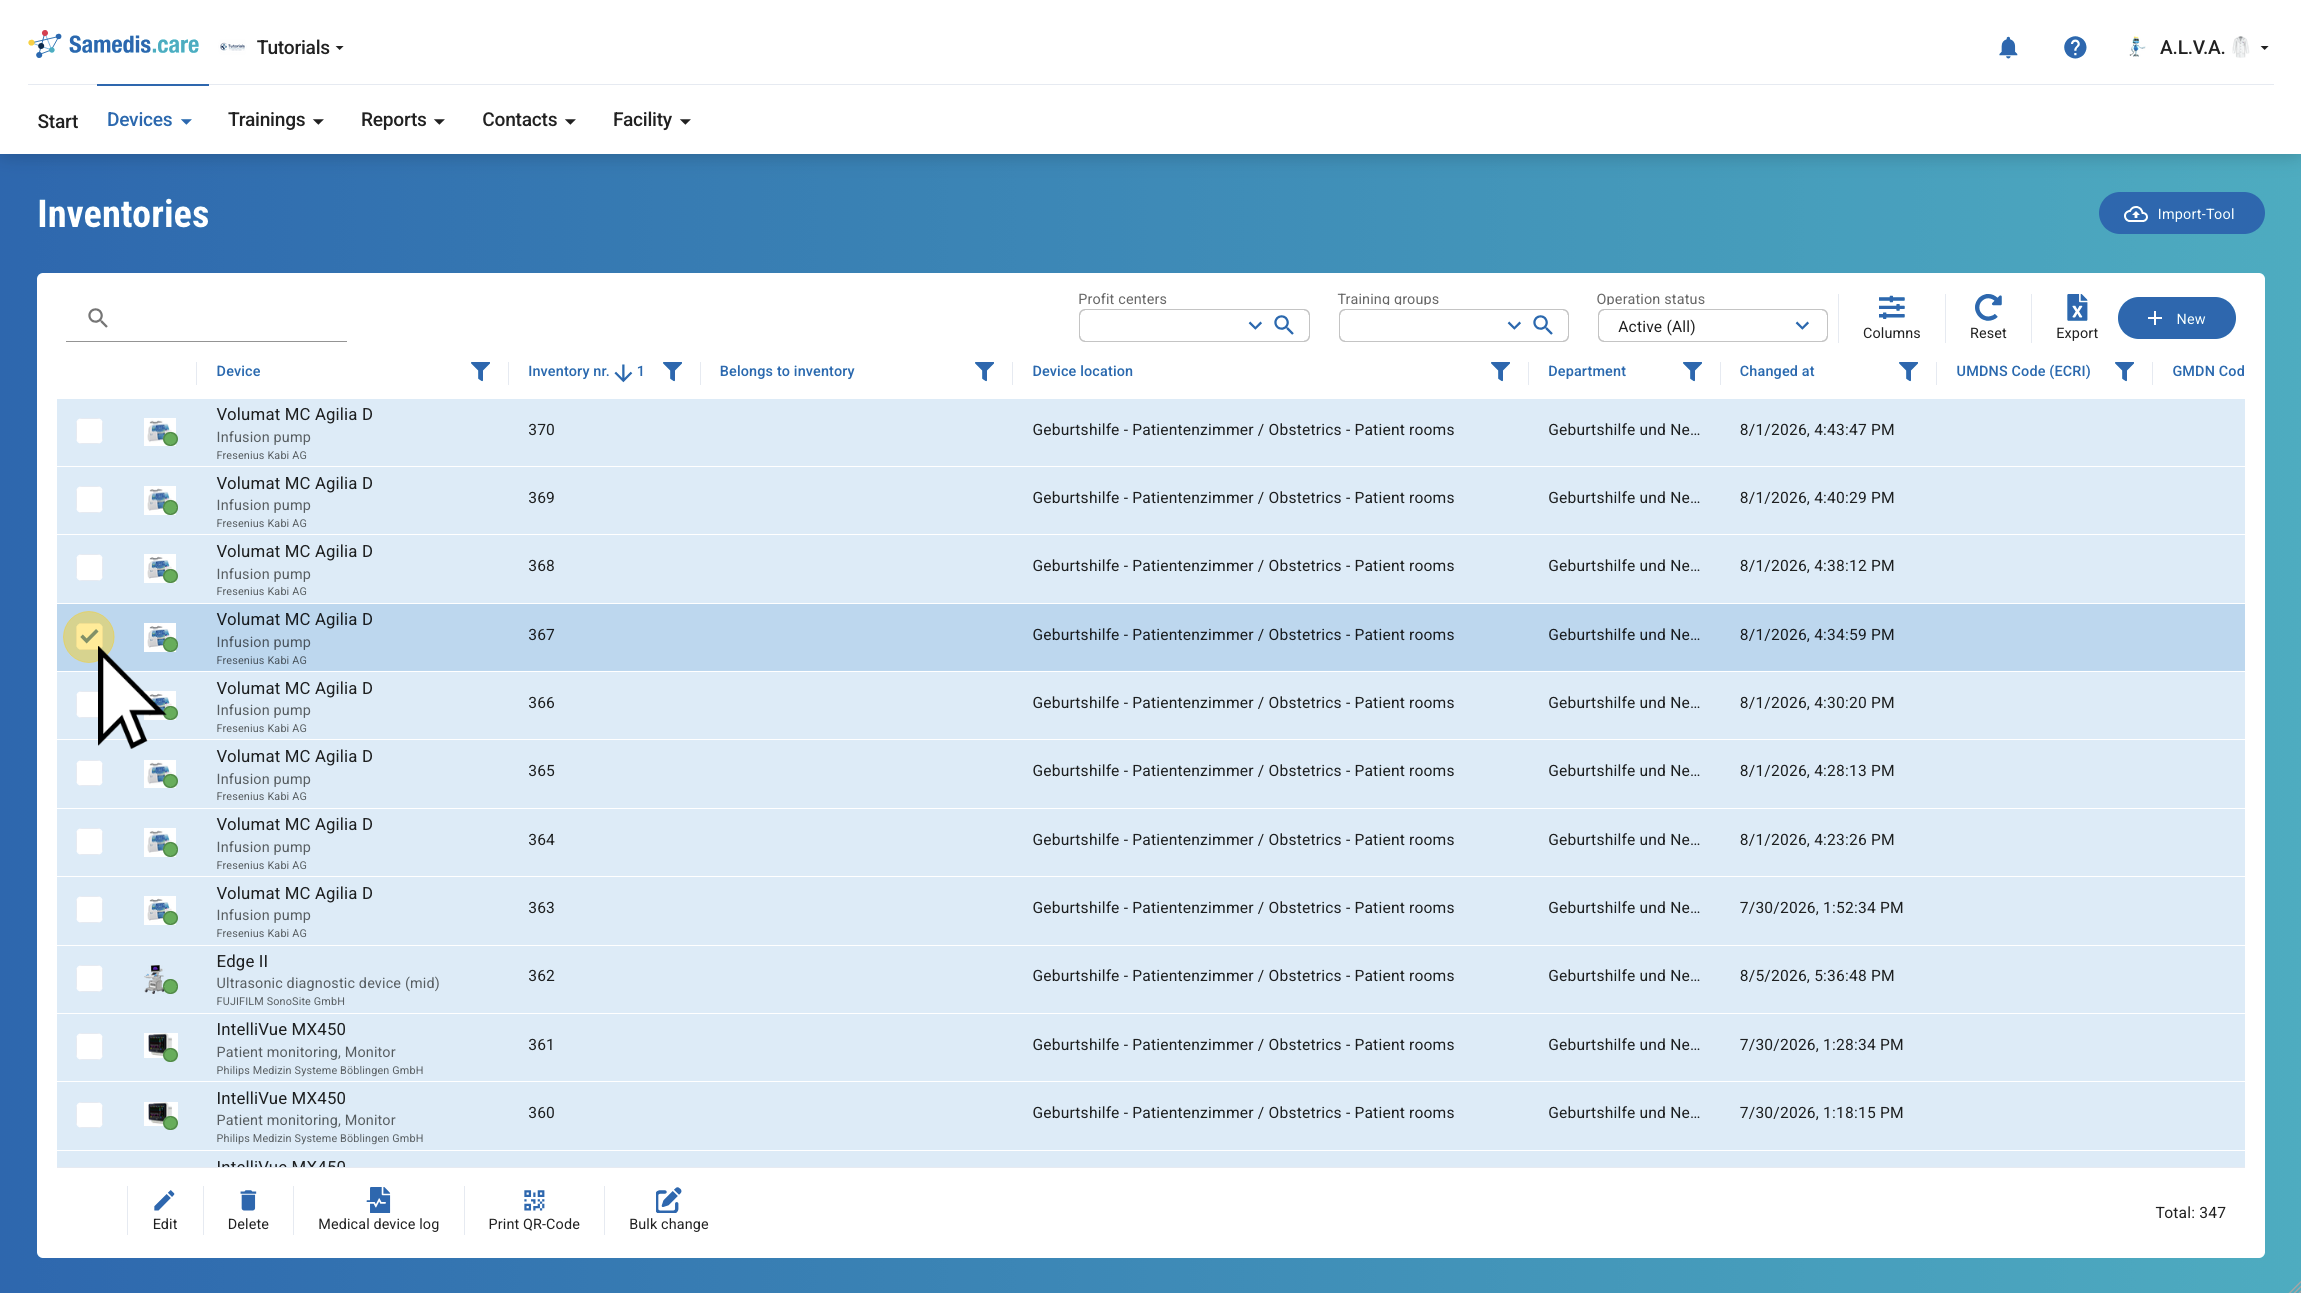This screenshot has width=2301, height=1293.
Task: Edit the selected inventory
Action: point(165,1210)
